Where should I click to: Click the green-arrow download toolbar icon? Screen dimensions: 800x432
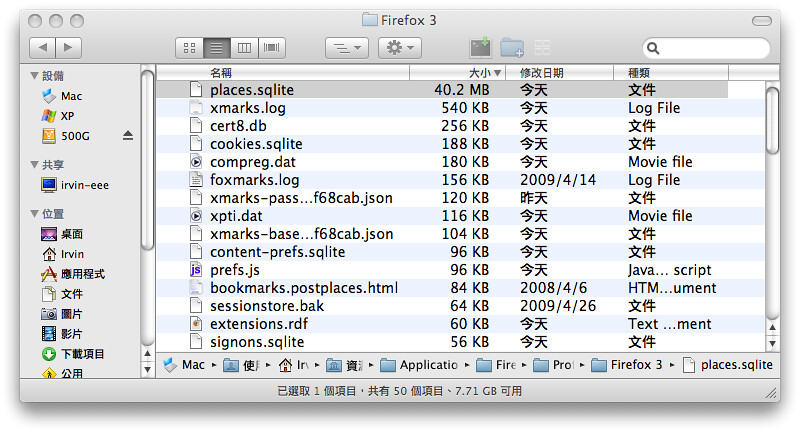480,47
